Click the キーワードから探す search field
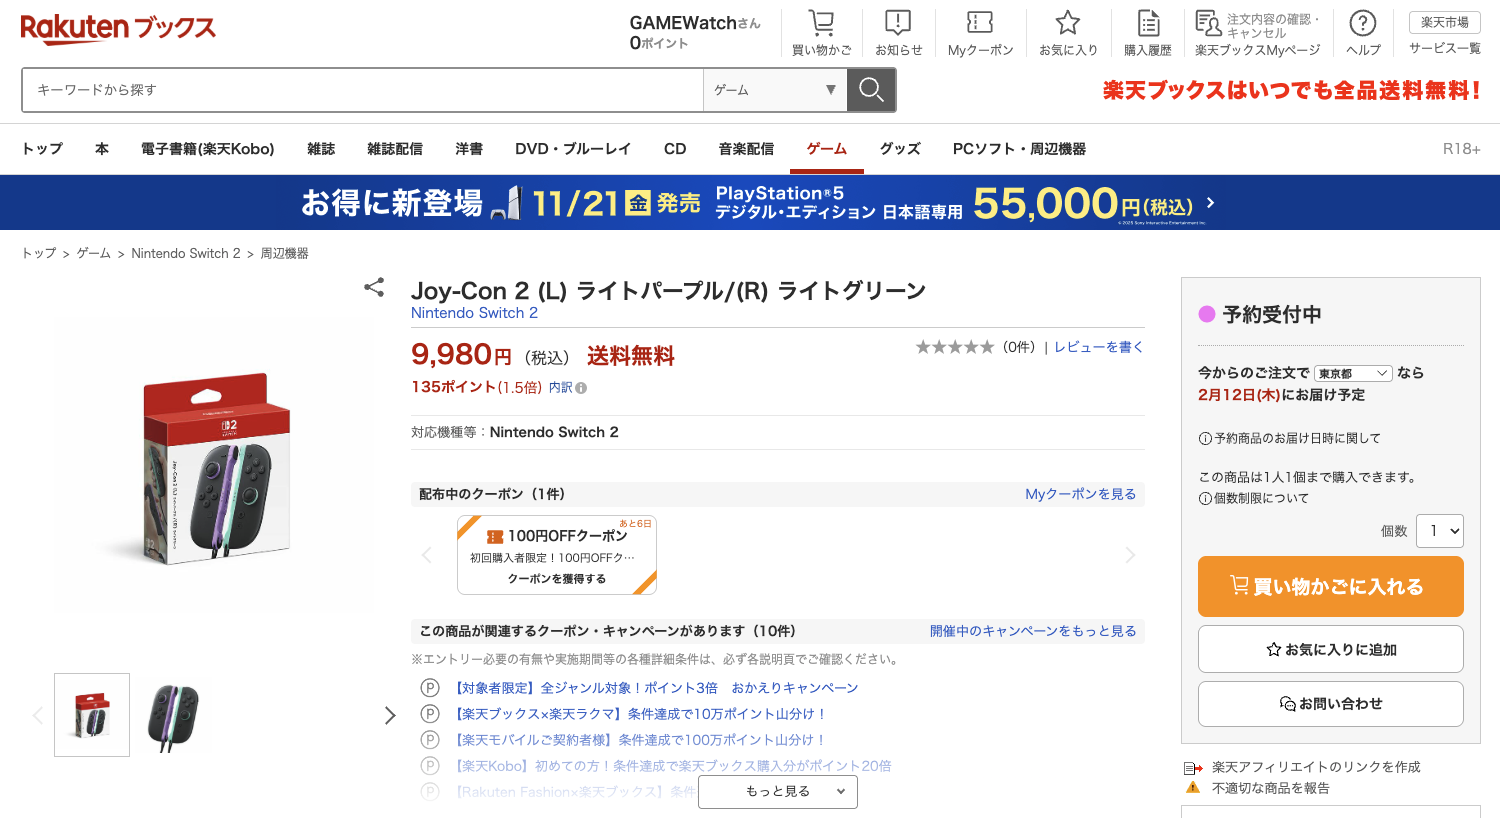This screenshot has width=1500, height=818. (x=363, y=90)
